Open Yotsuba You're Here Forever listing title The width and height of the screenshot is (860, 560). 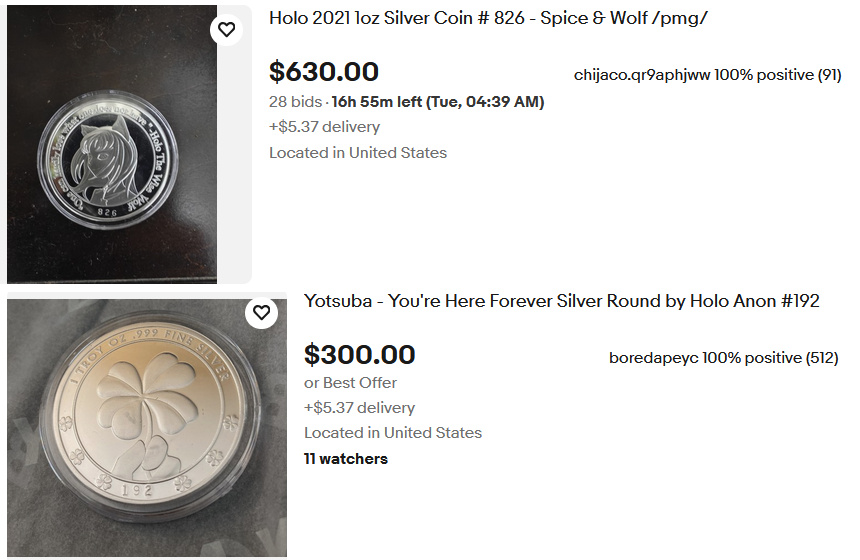561,301
